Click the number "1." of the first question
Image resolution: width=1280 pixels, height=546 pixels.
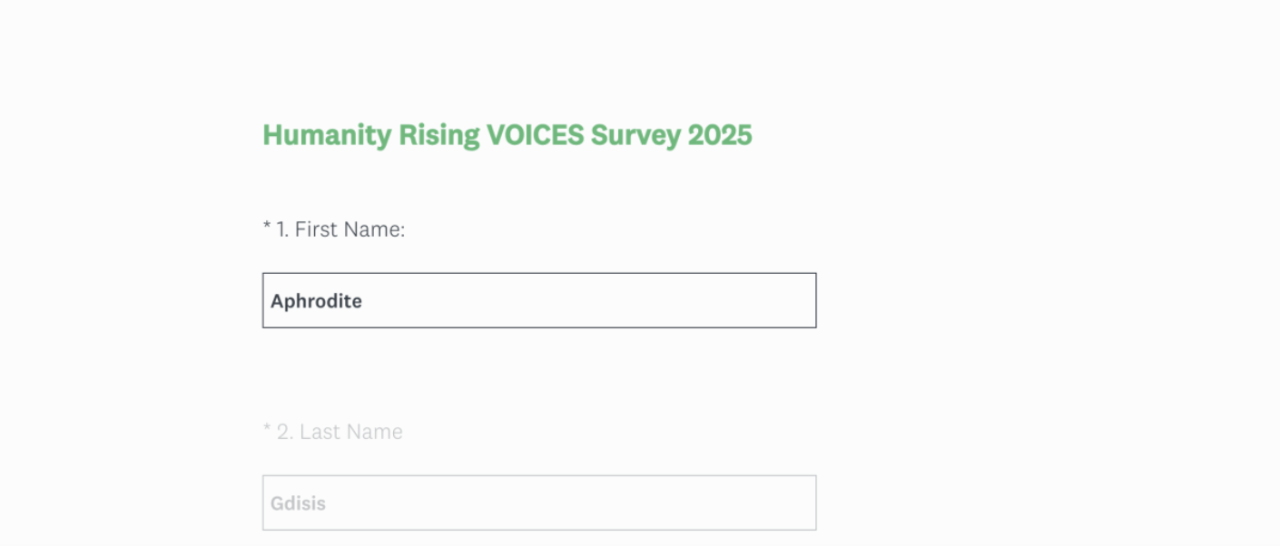click(x=282, y=230)
